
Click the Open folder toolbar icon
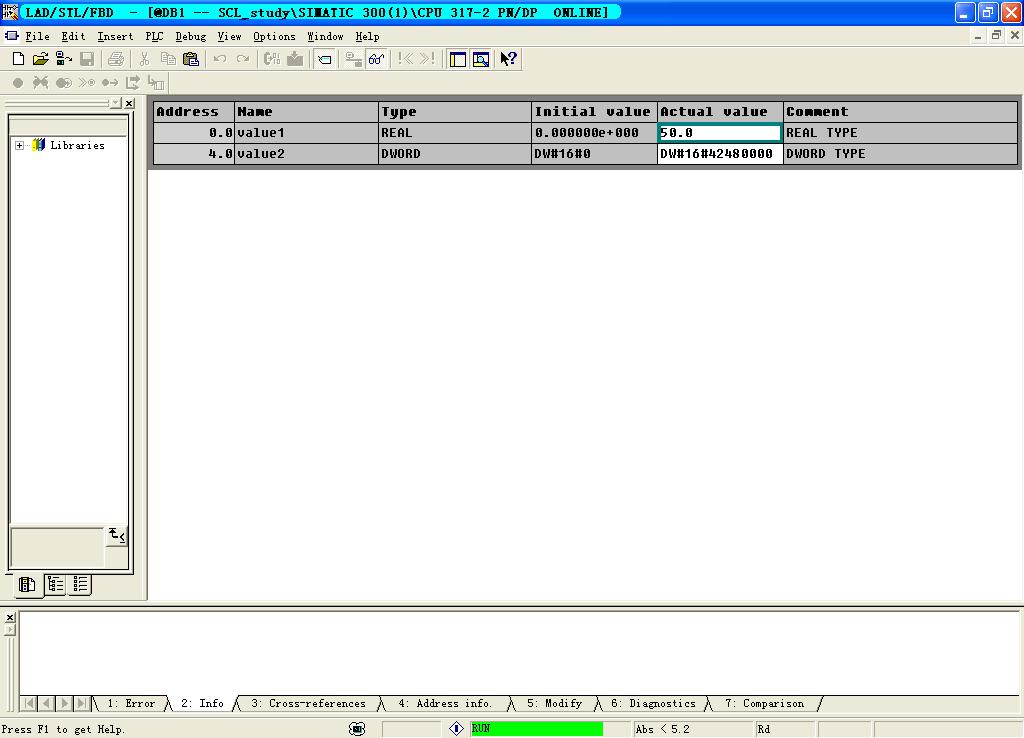pyautogui.click(x=40, y=59)
